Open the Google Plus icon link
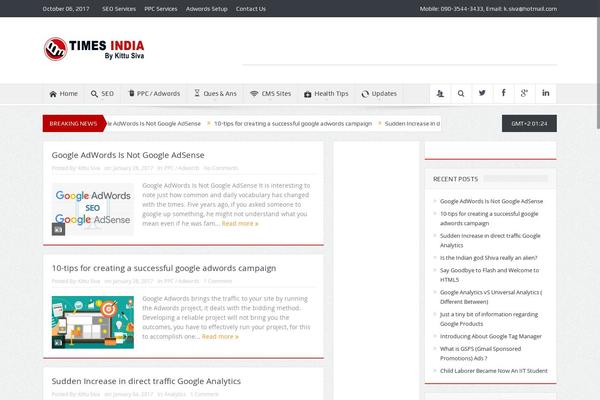The height and width of the screenshot is (400, 600). coord(524,93)
